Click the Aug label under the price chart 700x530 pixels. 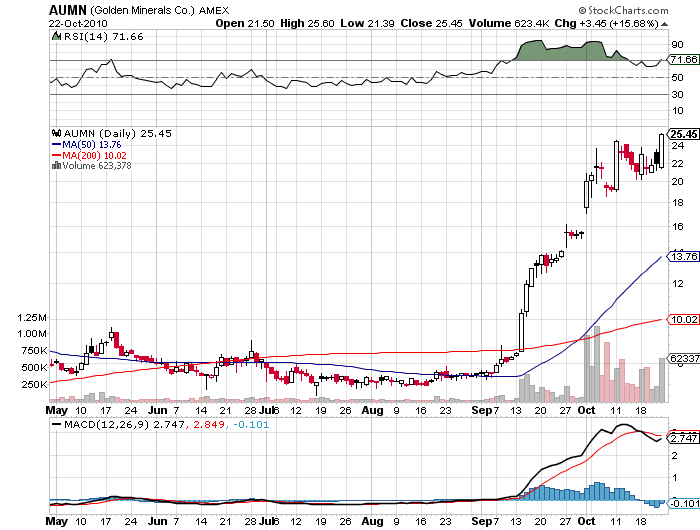372,410
